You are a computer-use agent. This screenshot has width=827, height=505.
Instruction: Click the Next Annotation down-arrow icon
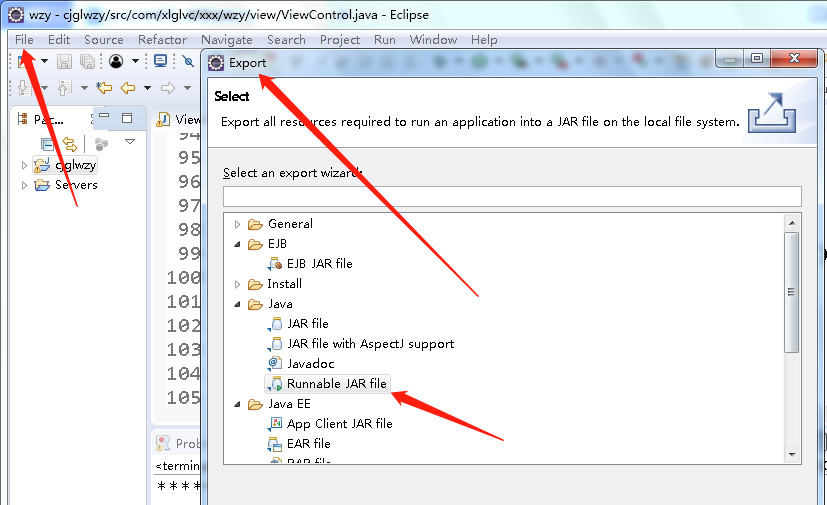click(24, 88)
